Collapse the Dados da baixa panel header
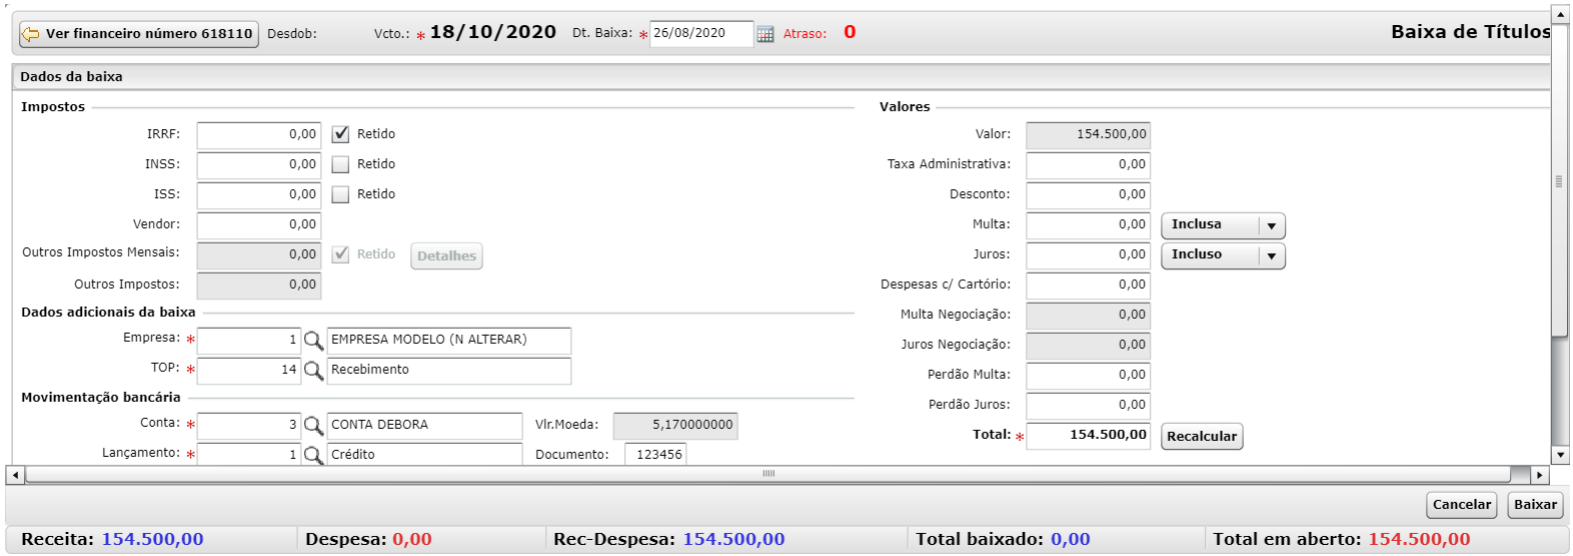This screenshot has height=556, width=1573. click(781, 77)
